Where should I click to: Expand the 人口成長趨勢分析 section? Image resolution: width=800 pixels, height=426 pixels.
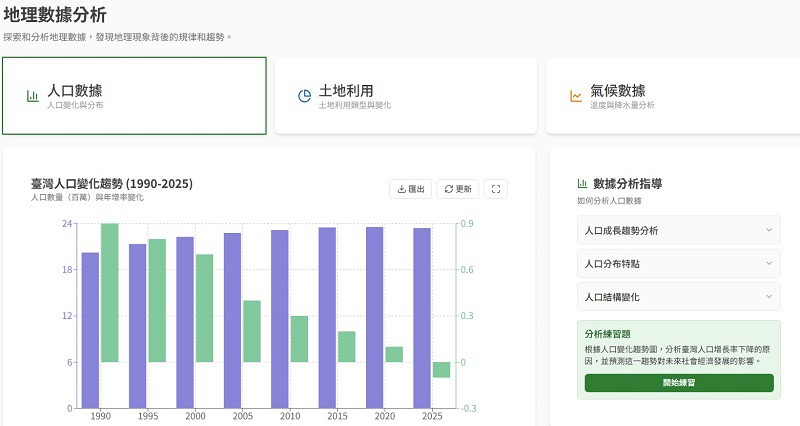679,231
